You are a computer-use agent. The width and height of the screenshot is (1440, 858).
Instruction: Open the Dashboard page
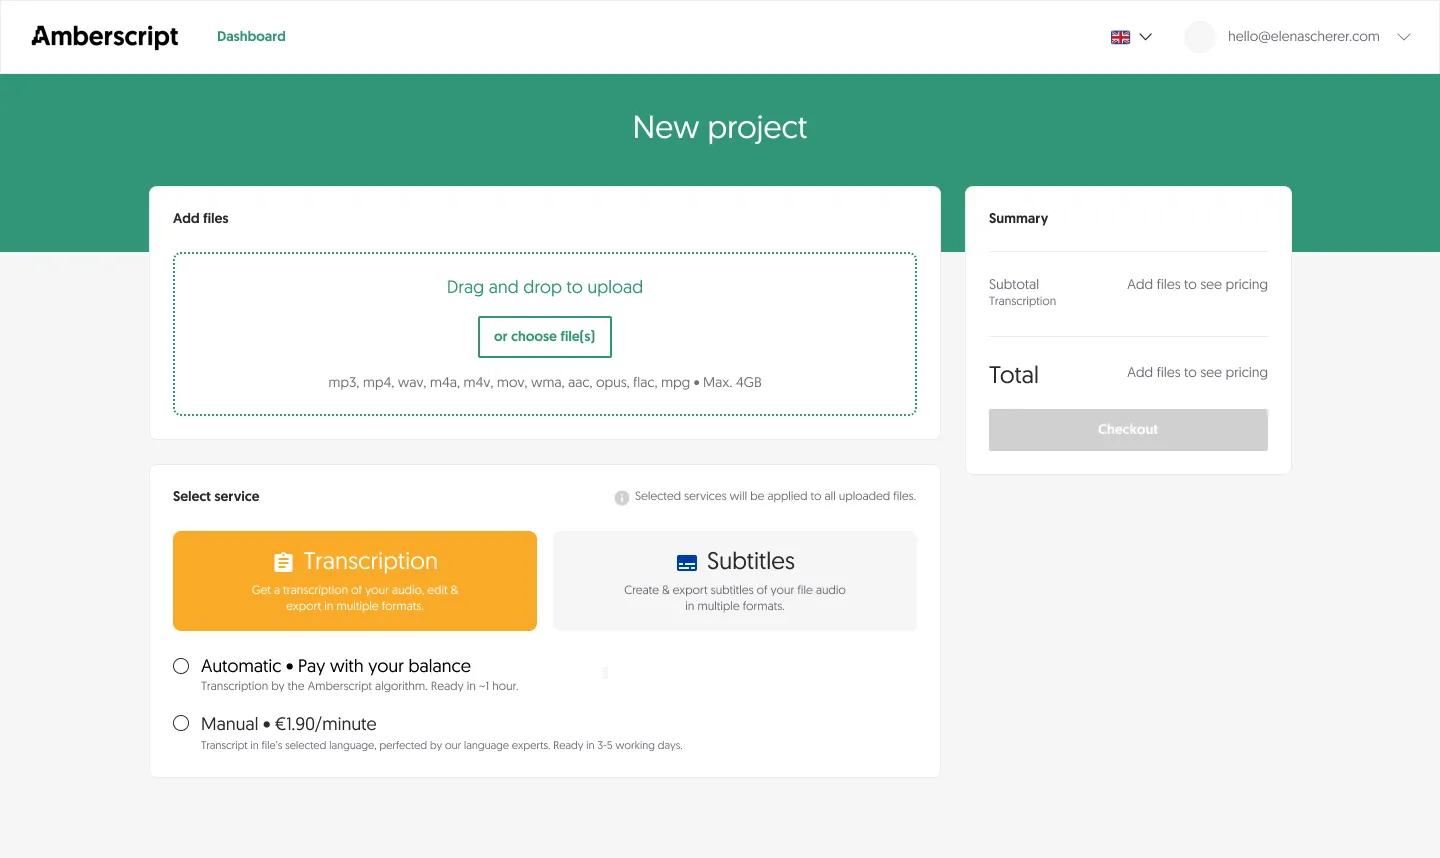[251, 36]
